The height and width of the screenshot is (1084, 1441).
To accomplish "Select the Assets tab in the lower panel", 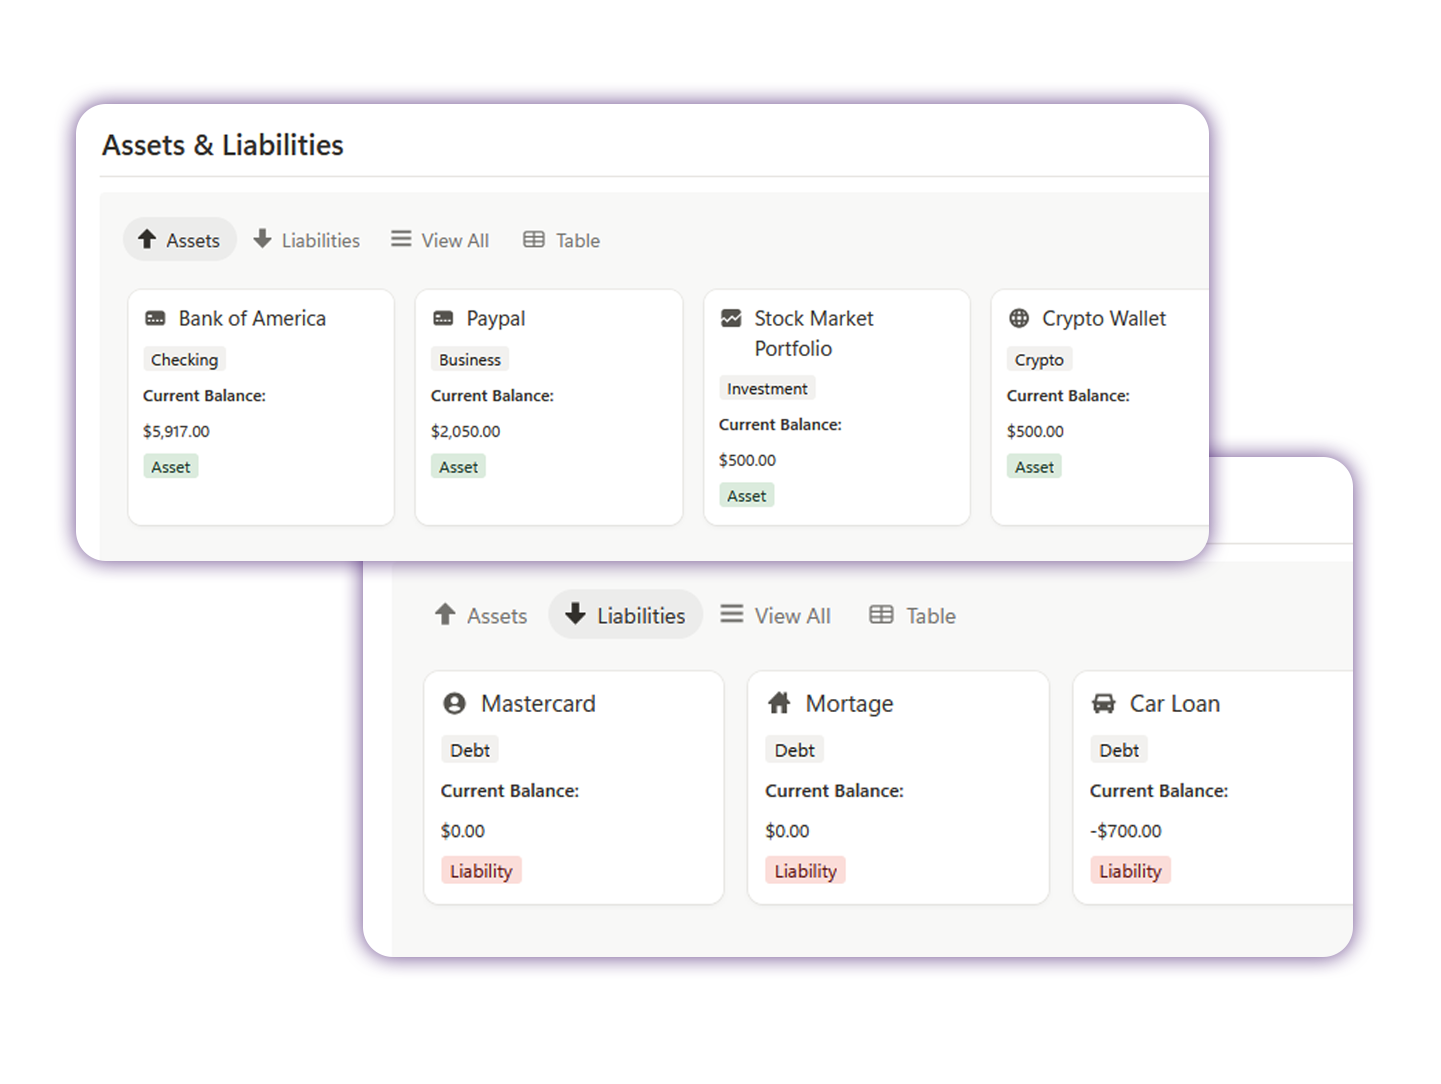I will (481, 616).
